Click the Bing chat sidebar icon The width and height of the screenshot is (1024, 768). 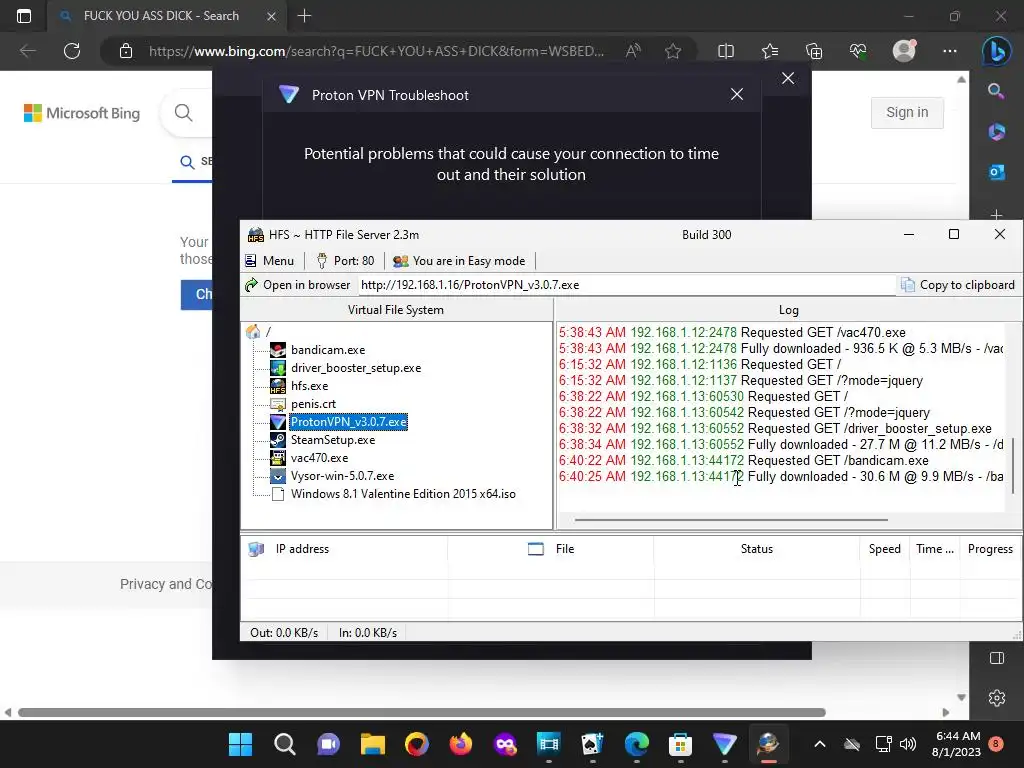pos(997,52)
